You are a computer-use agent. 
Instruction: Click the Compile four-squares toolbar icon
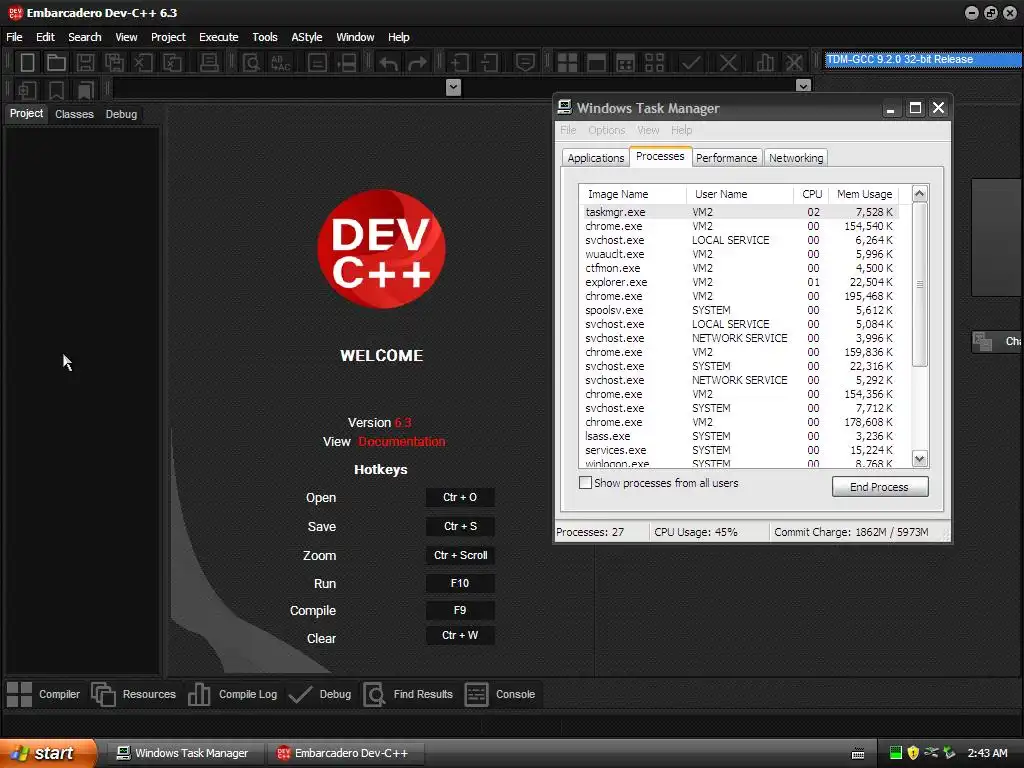click(567, 63)
